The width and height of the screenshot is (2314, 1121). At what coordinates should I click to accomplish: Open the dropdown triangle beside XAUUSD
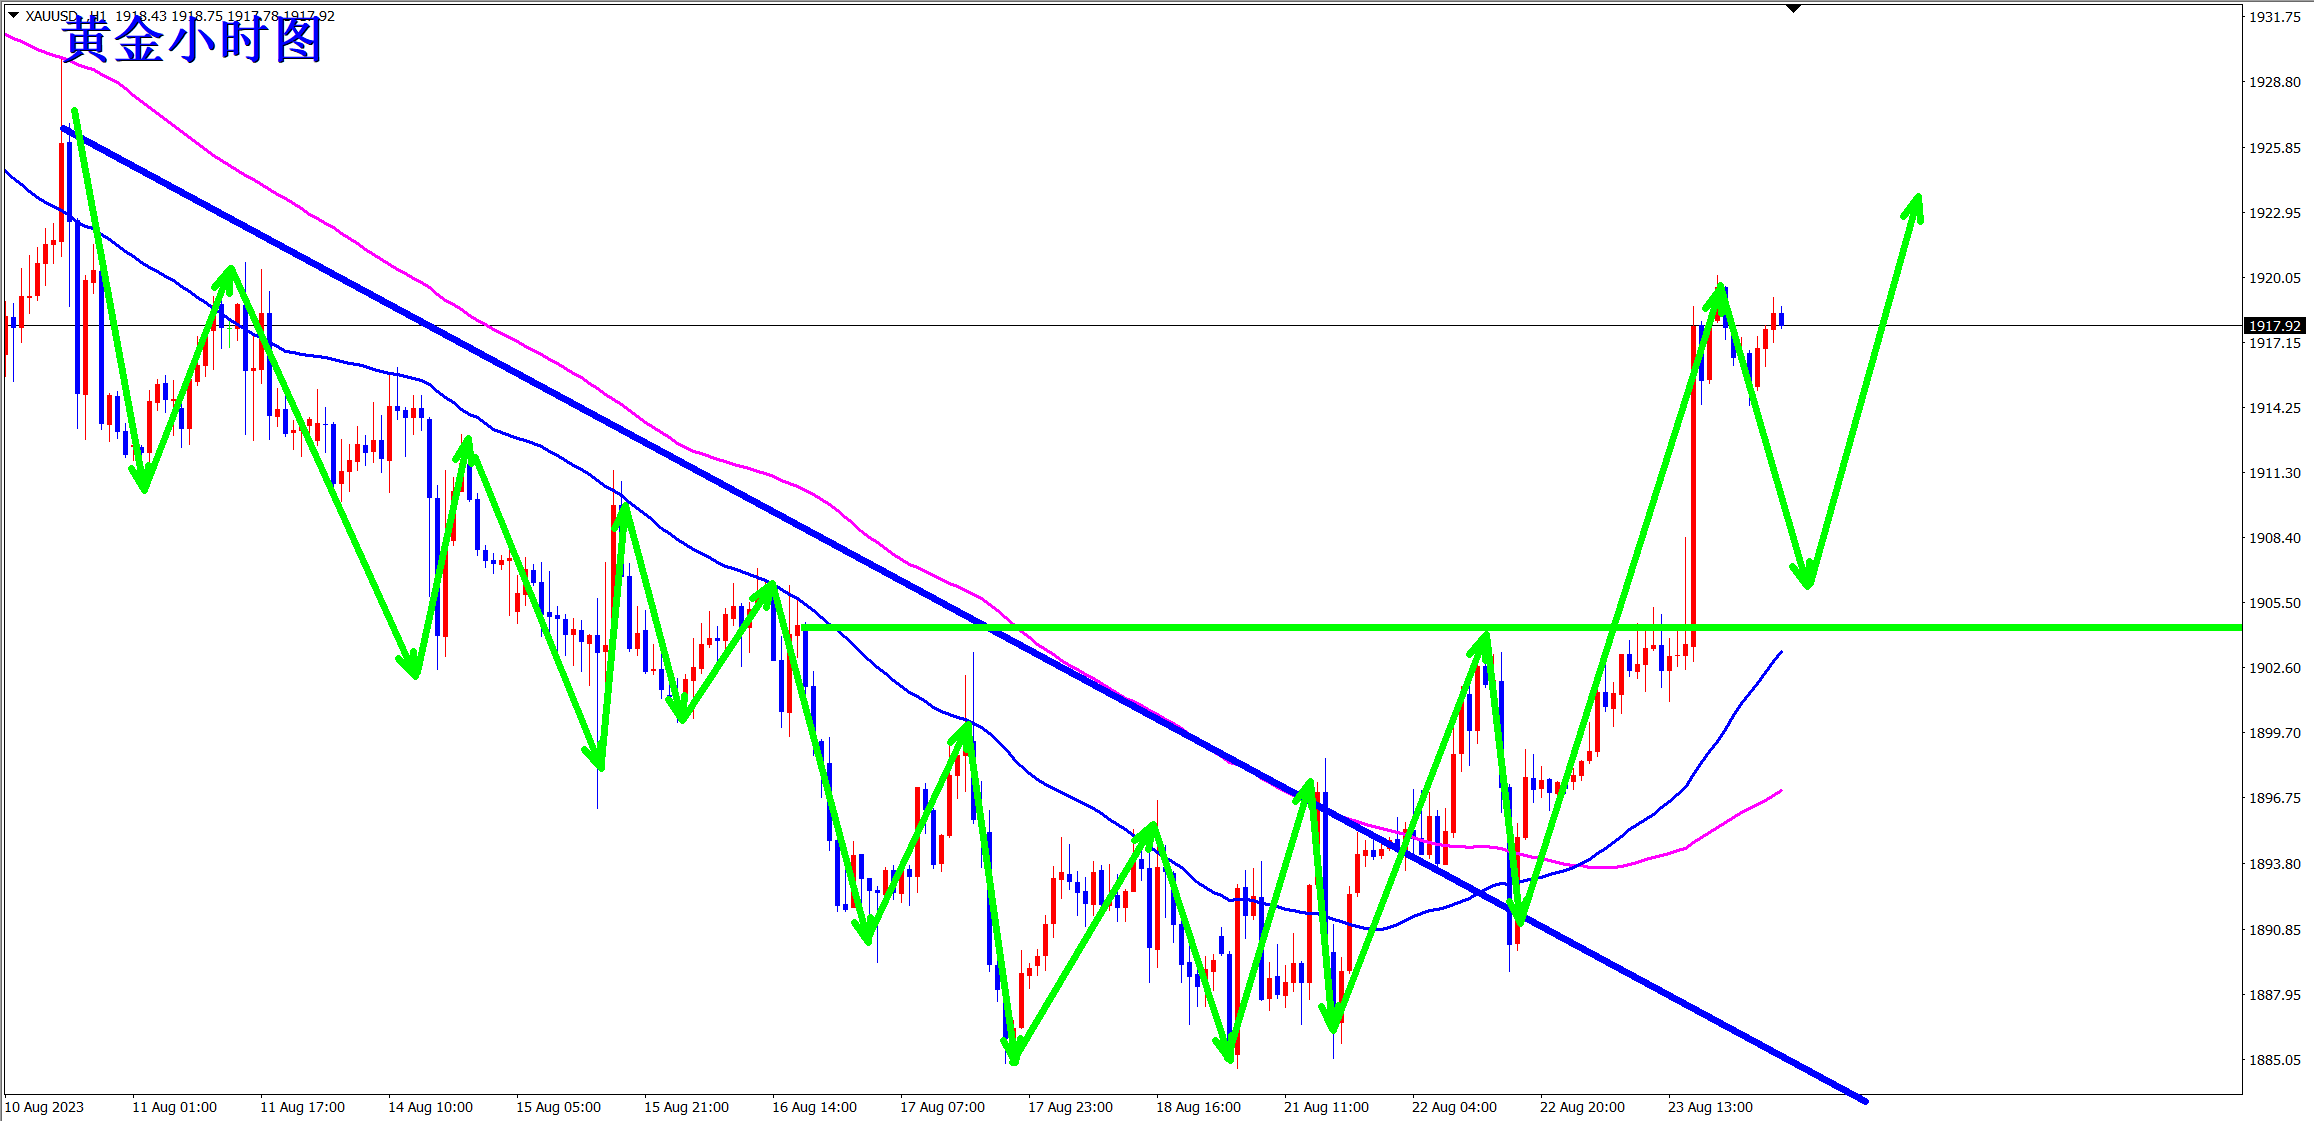tap(13, 15)
